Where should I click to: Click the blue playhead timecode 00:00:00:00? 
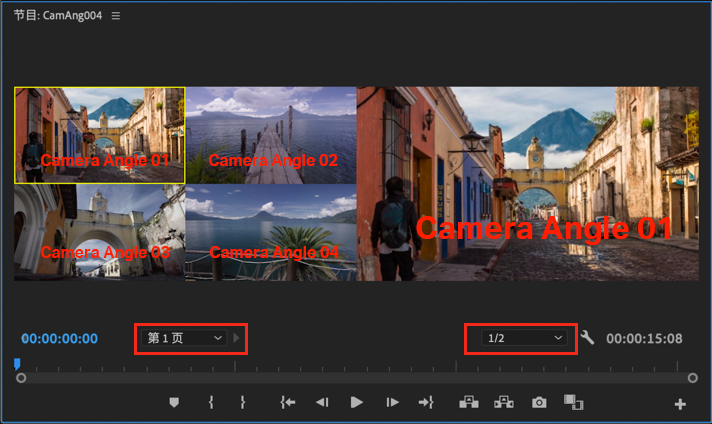click(59, 339)
